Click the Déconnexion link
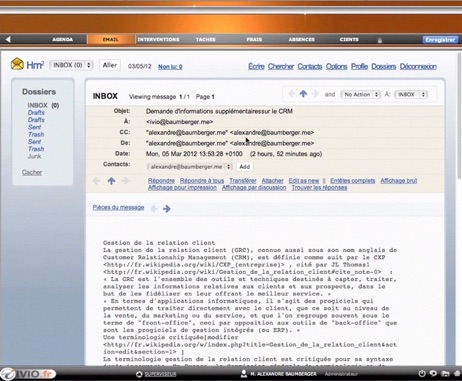The height and width of the screenshot is (381, 462). (x=418, y=66)
